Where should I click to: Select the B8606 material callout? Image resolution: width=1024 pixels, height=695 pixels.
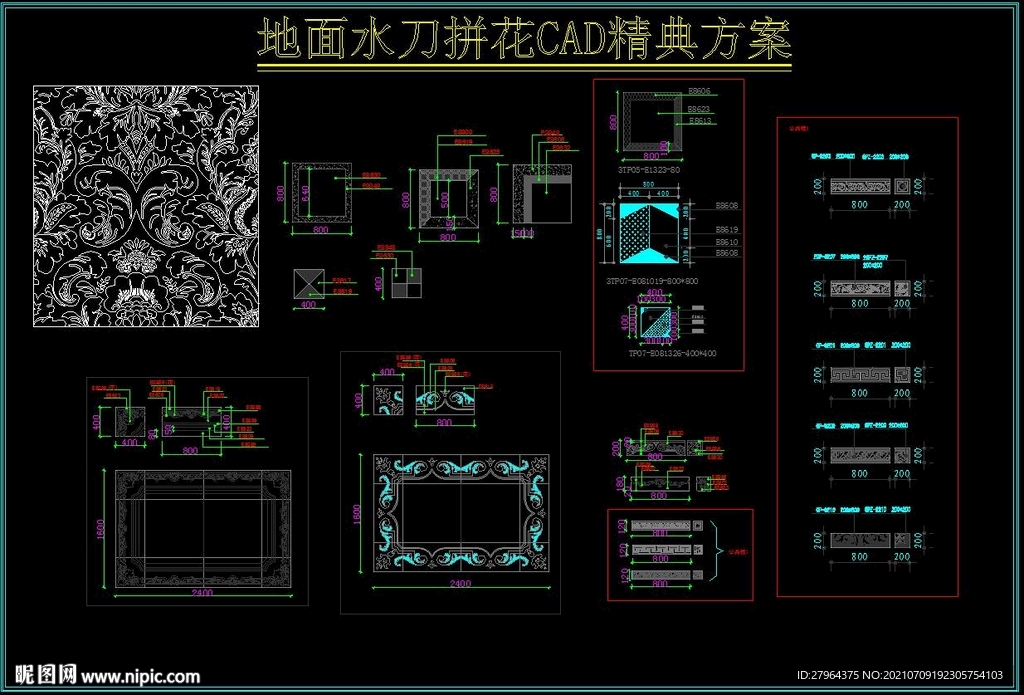coord(699,92)
